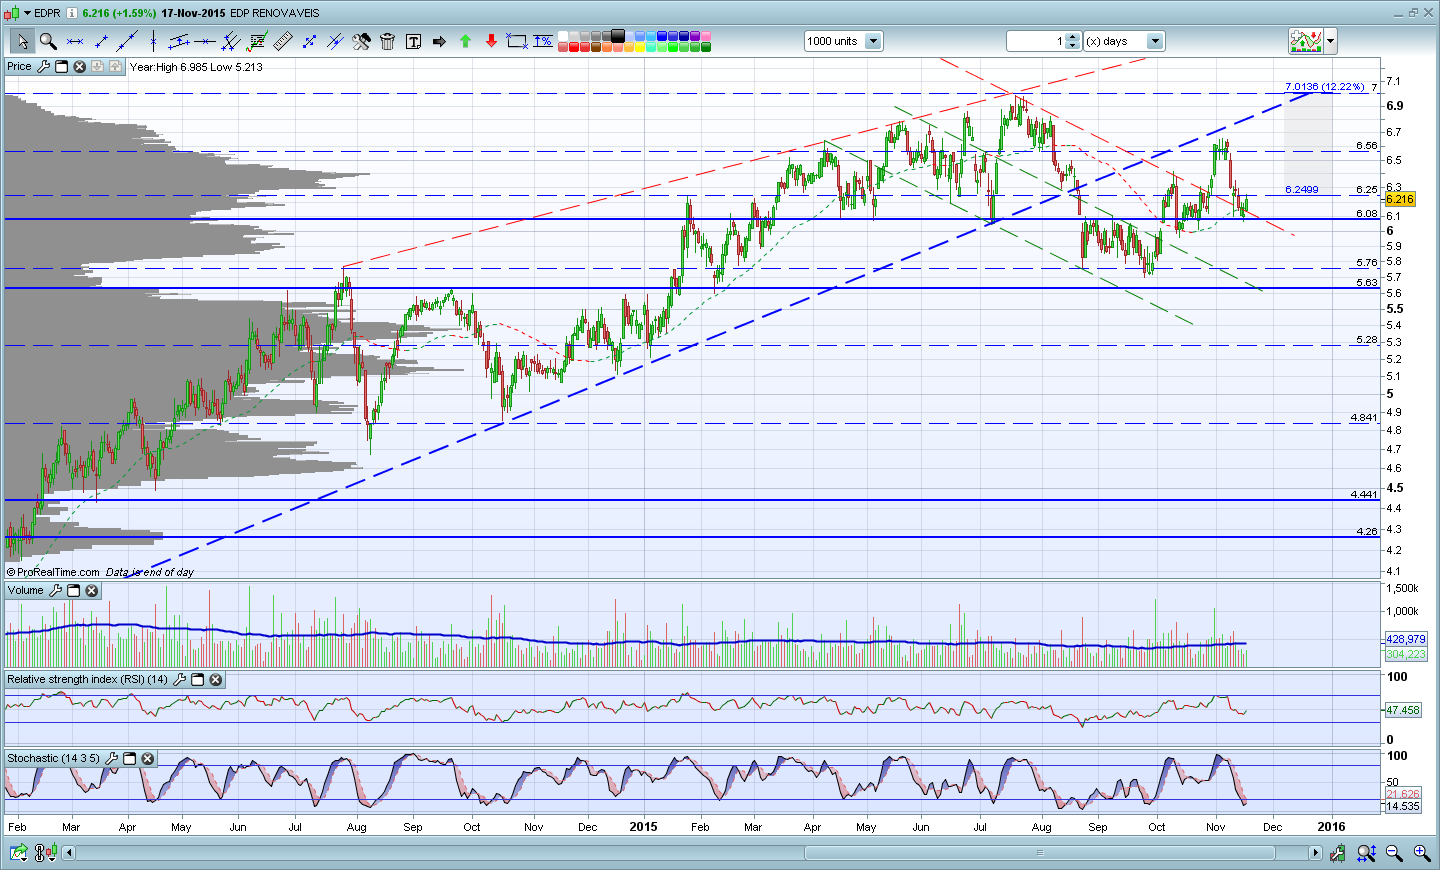Click the 2015 label on the time axis
The image size is (1440, 870).
644,827
